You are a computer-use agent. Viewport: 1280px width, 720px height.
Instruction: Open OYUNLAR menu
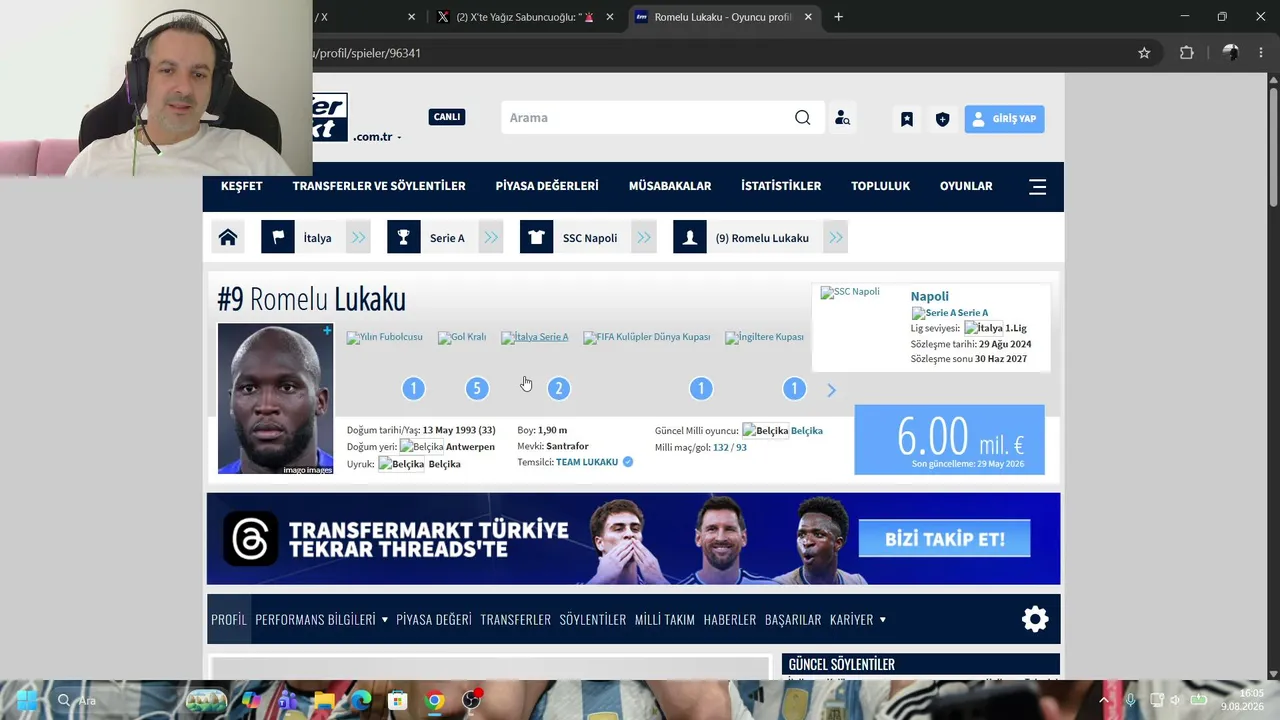tap(966, 186)
